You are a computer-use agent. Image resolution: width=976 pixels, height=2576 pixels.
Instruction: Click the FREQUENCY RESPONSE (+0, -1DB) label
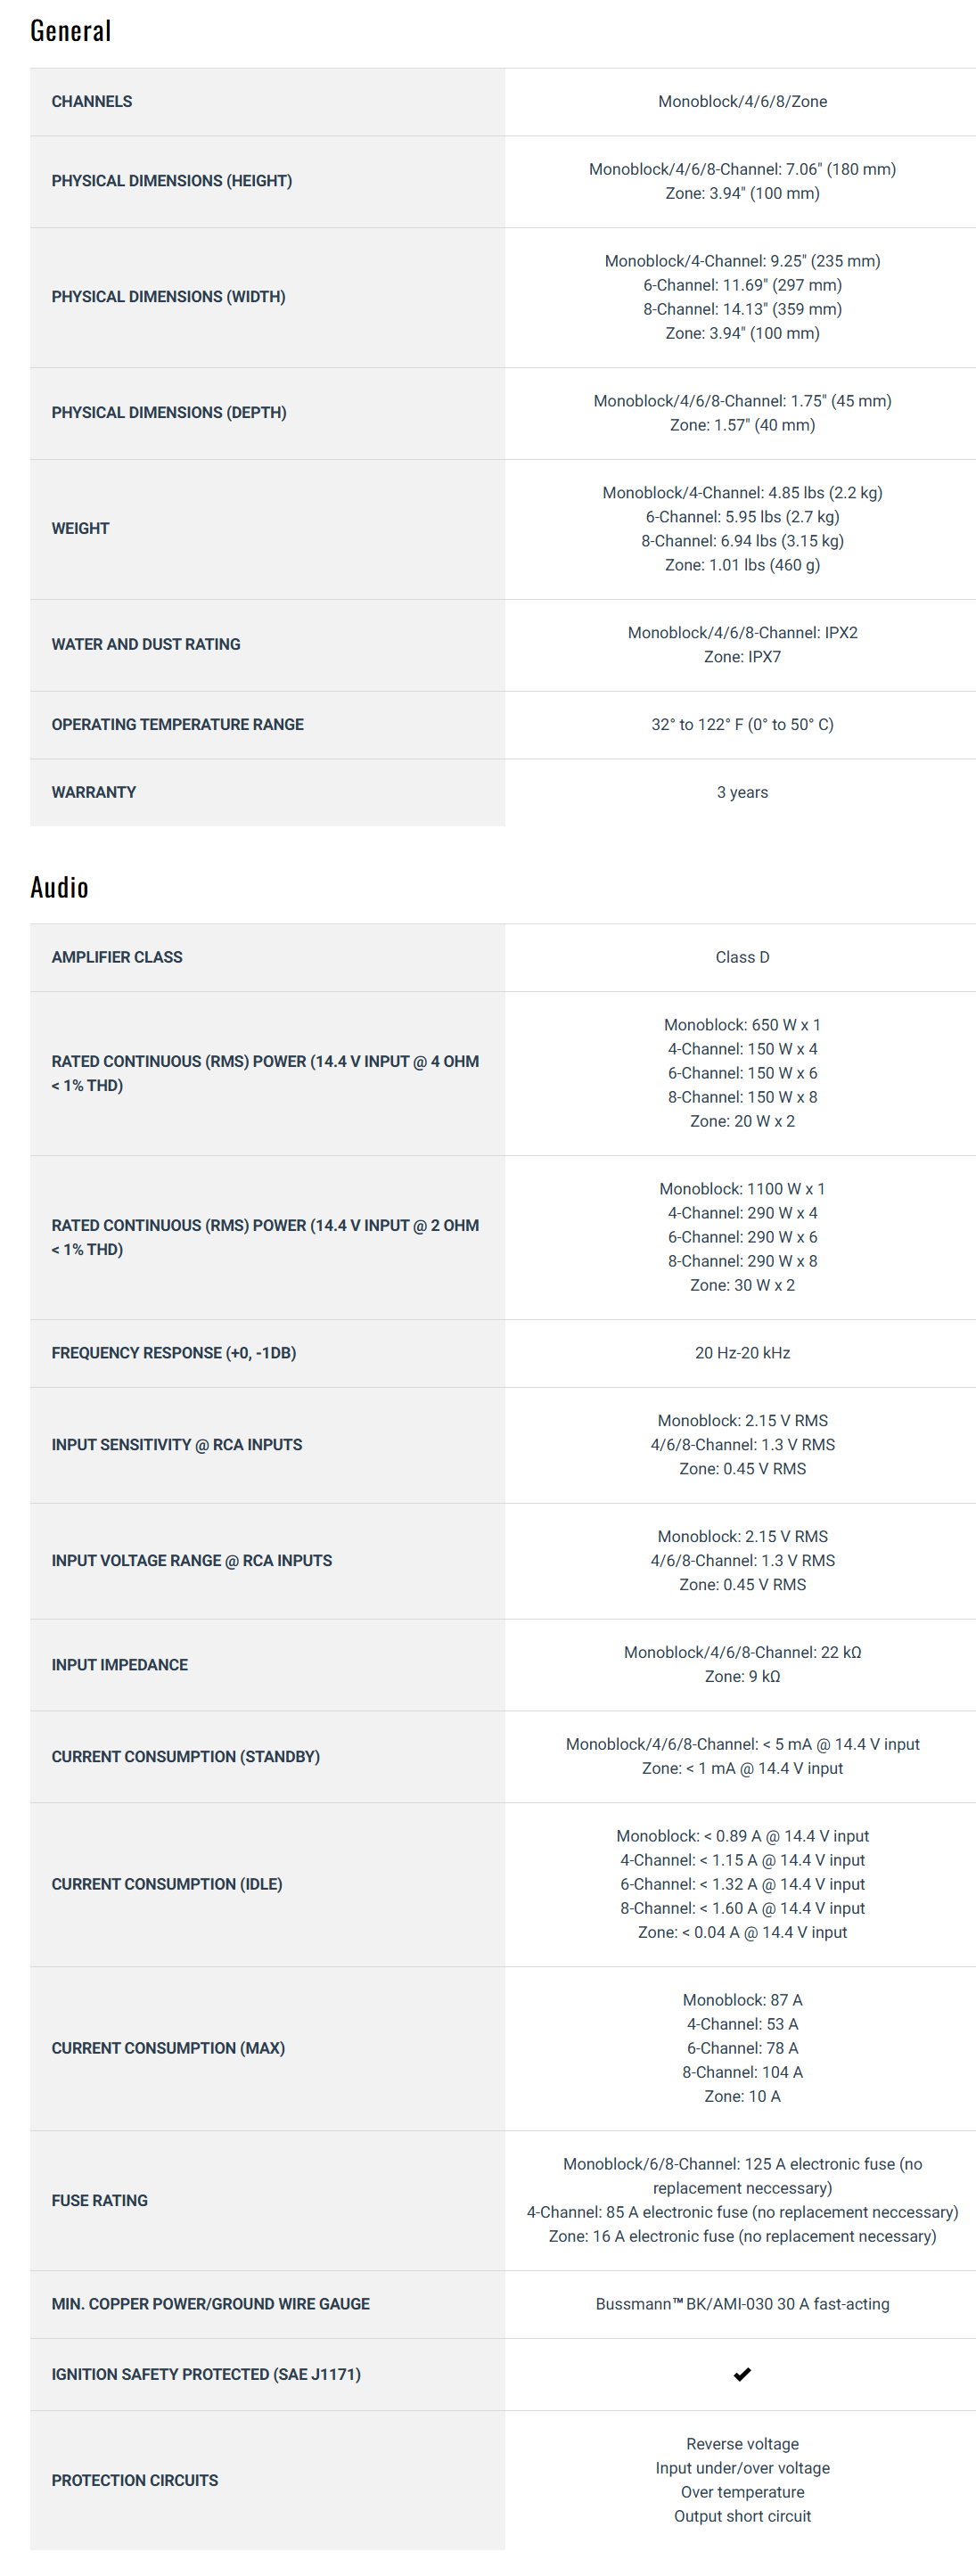click(174, 1353)
